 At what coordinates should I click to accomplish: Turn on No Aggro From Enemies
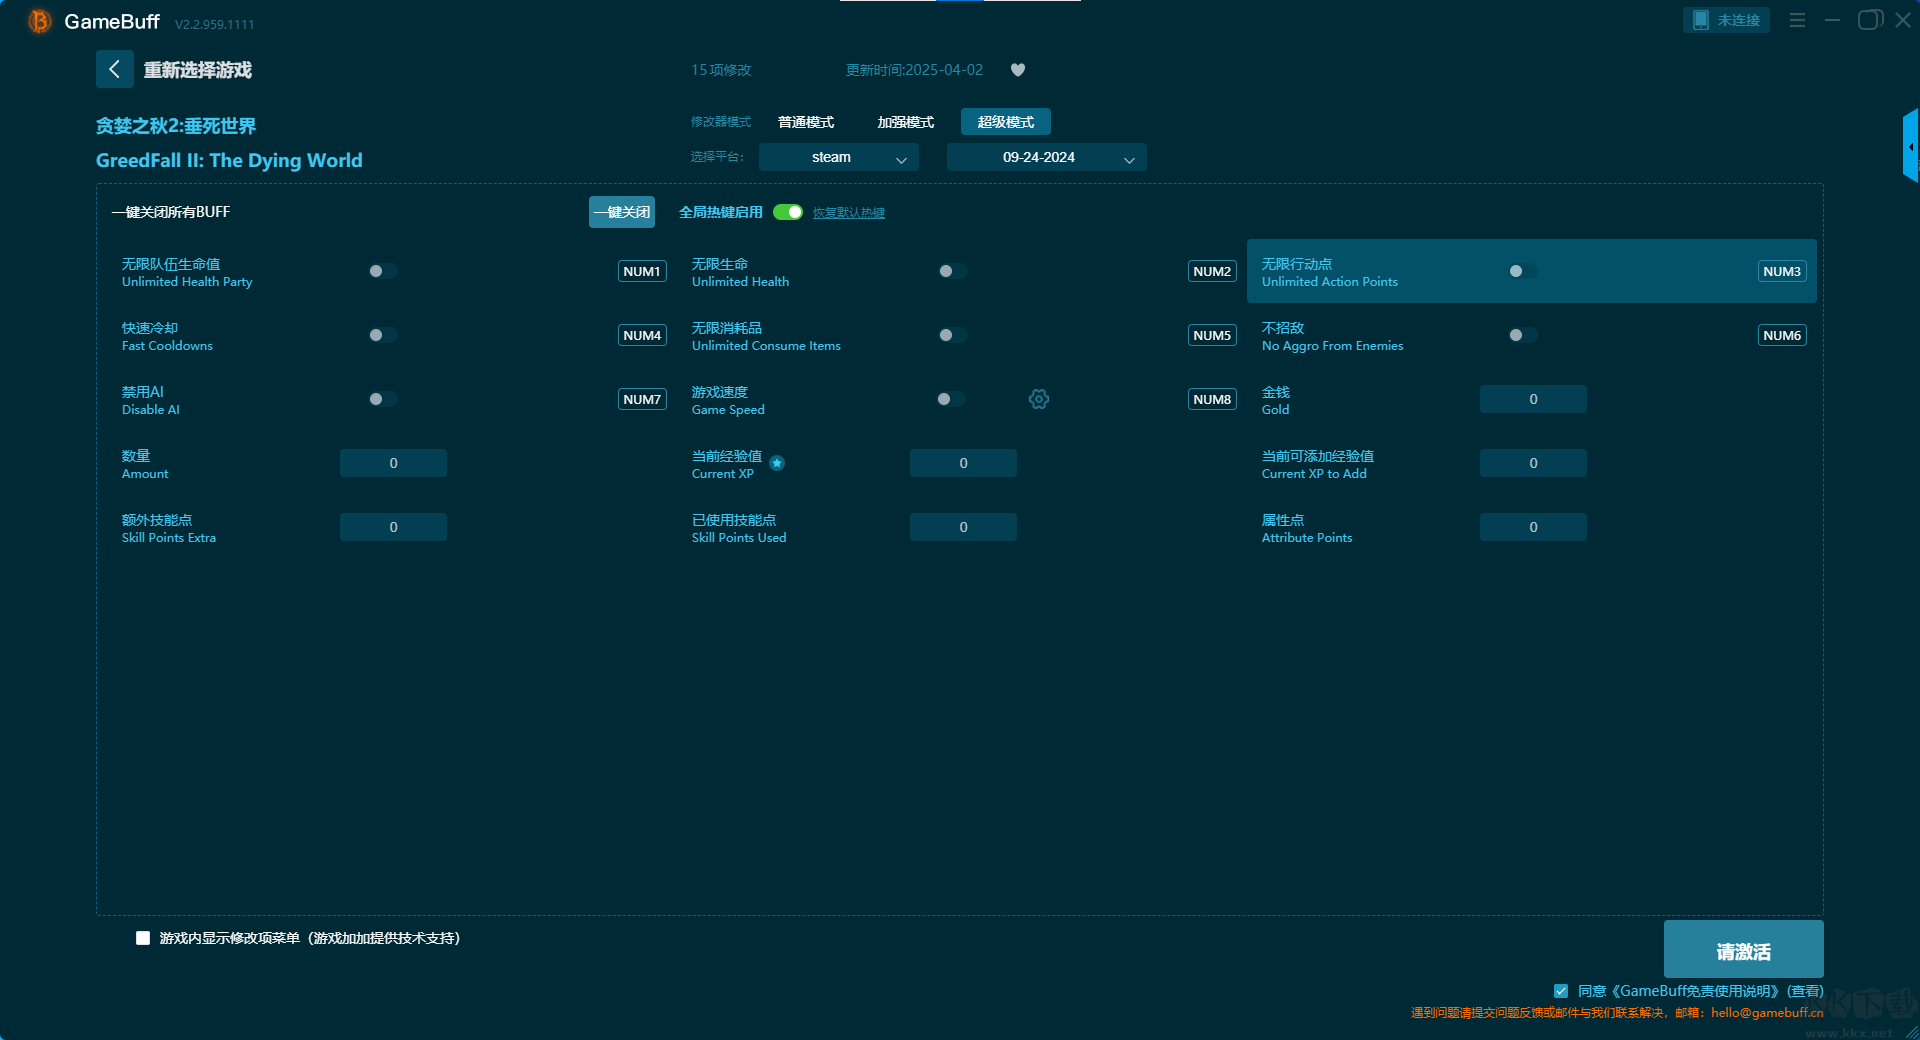point(1522,335)
